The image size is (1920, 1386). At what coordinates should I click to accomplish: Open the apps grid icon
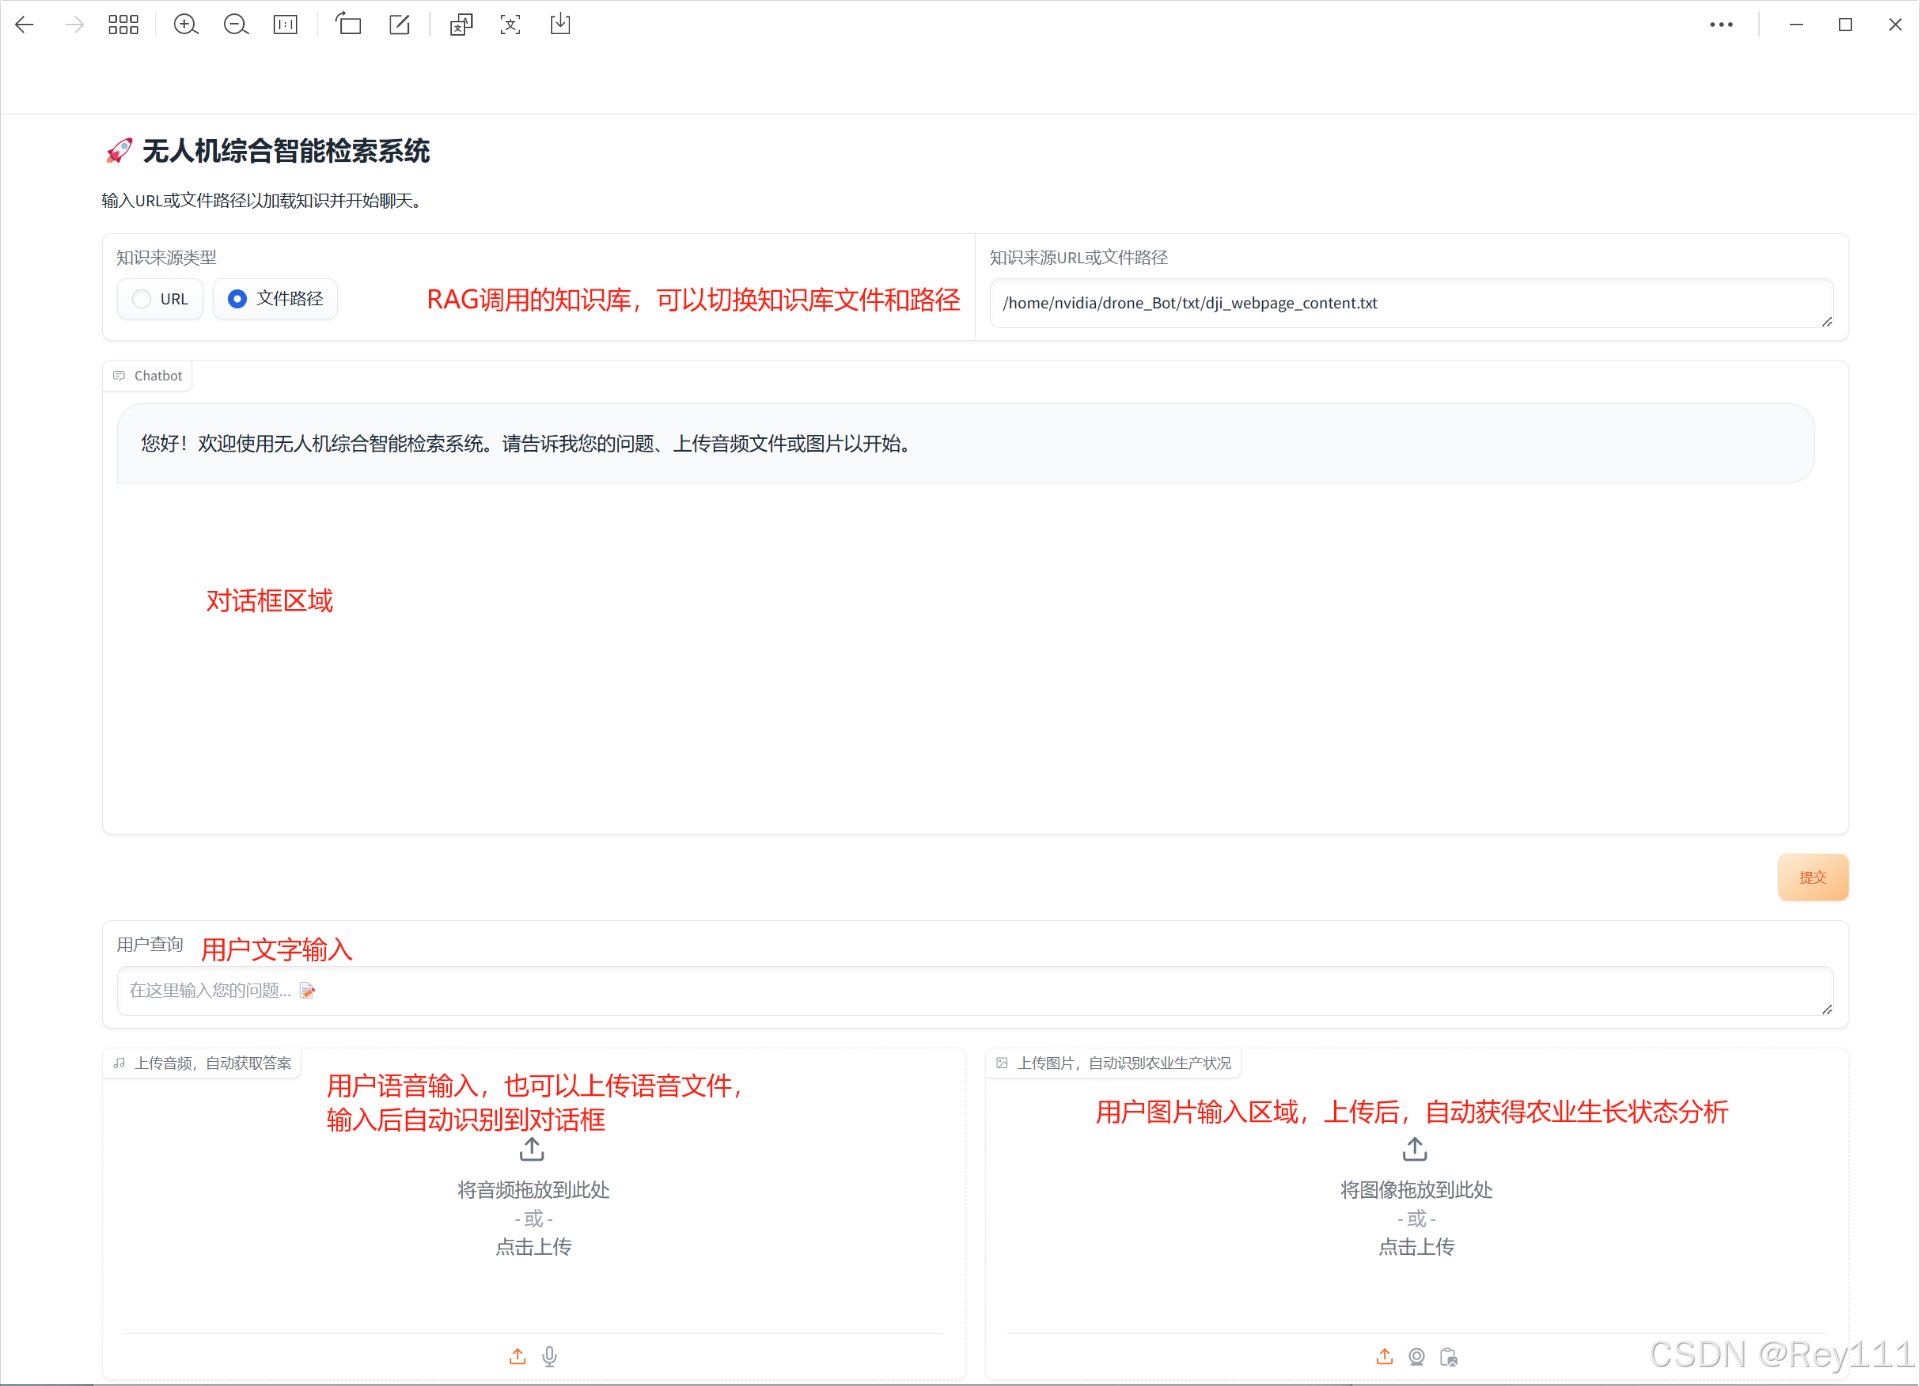coord(123,24)
